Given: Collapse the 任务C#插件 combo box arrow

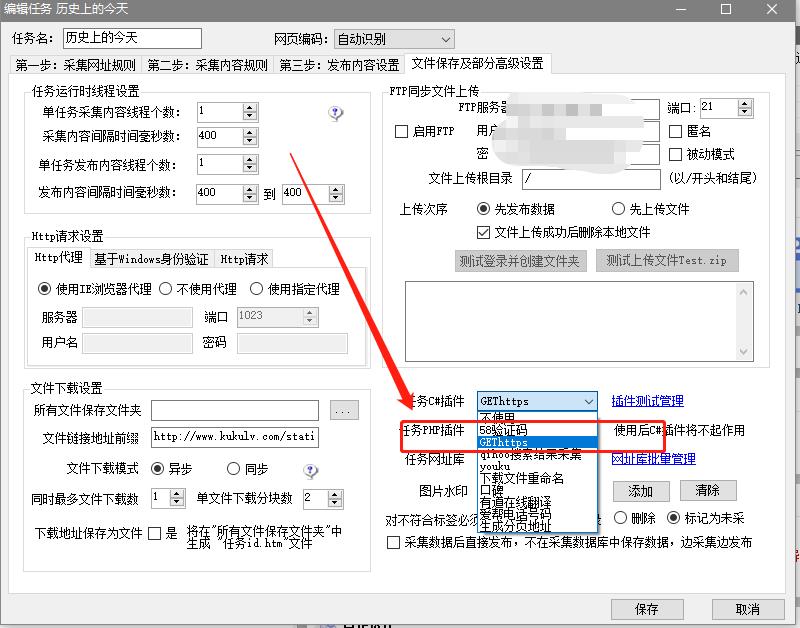Looking at the screenshot, I should click(589, 401).
